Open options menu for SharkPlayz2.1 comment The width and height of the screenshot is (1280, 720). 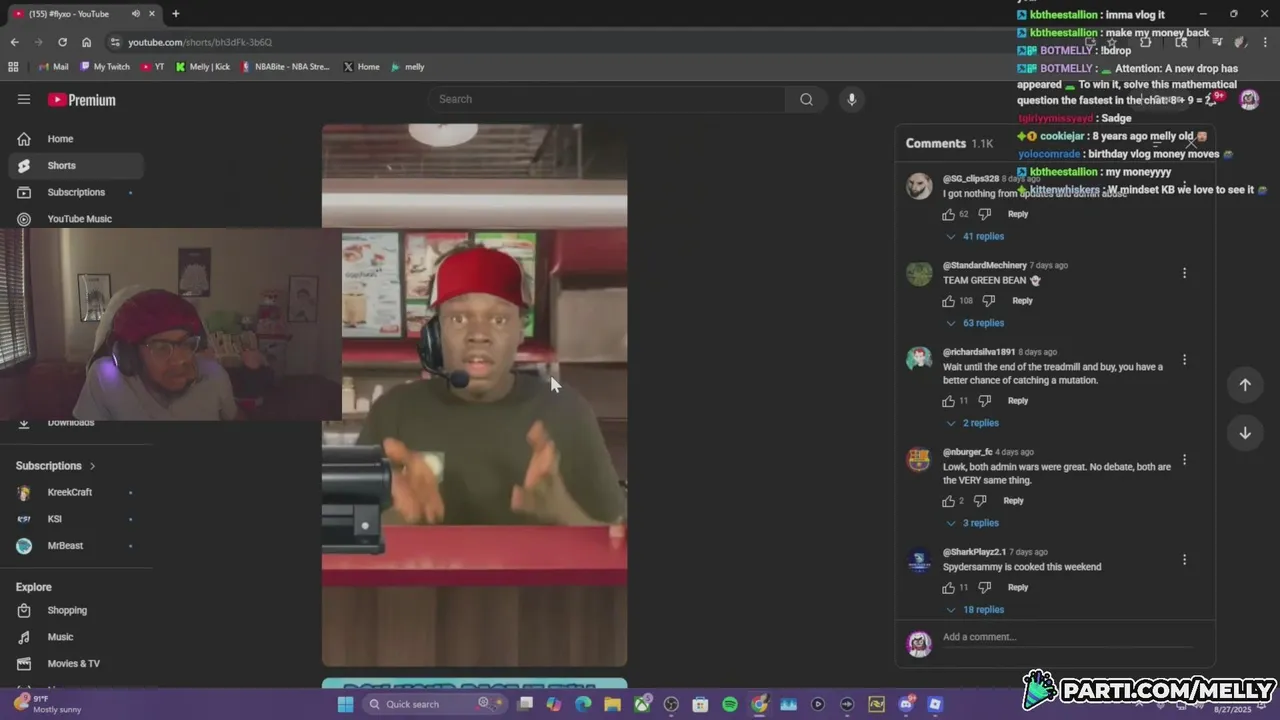[1184, 560]
